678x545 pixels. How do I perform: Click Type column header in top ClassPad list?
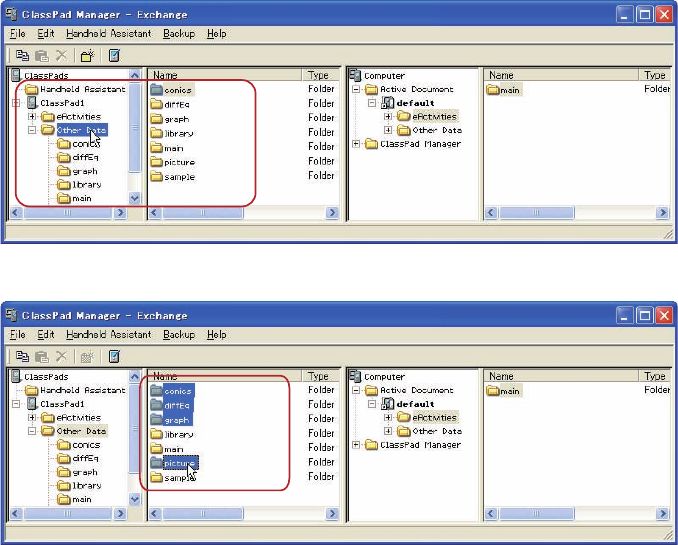(320, 75)
